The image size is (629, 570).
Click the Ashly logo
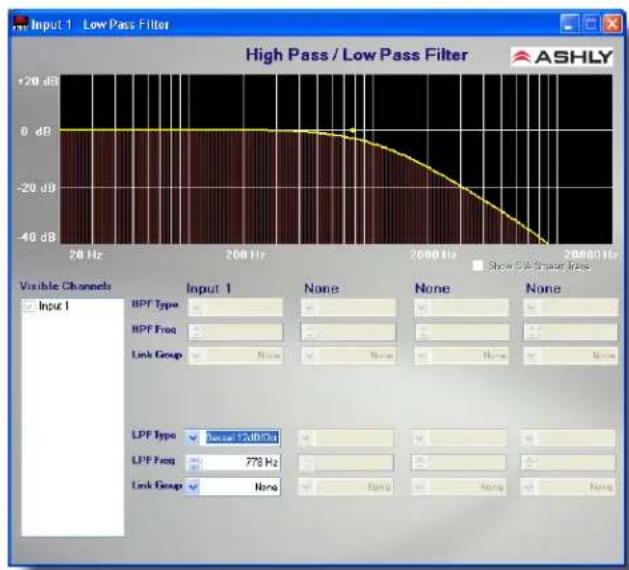point(562,57)
